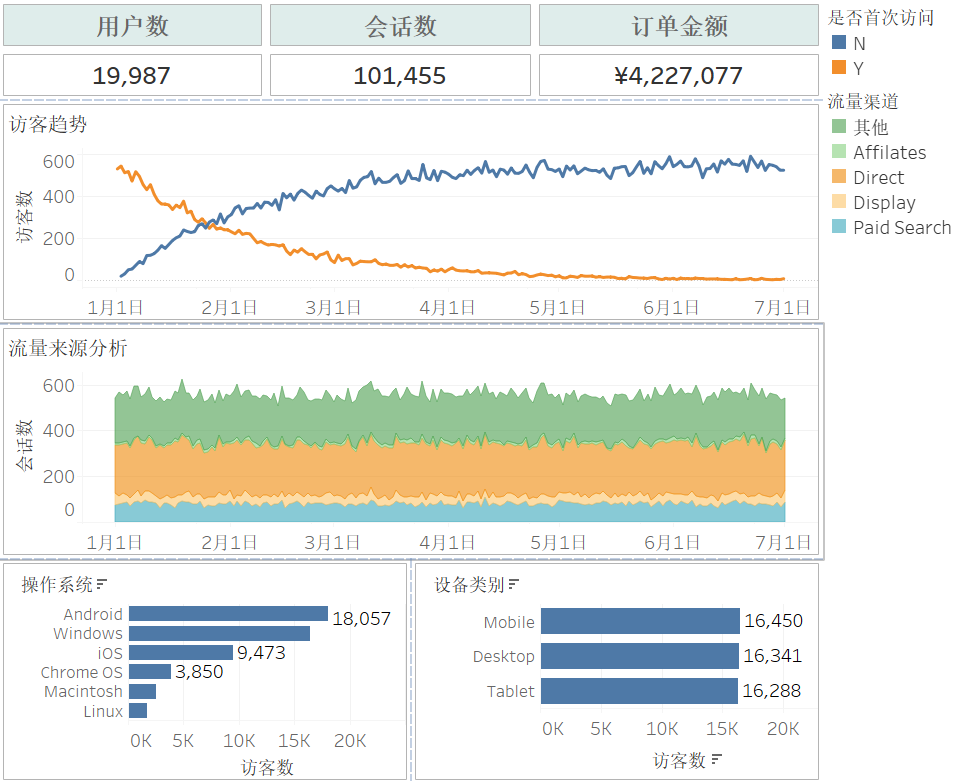Select the ¥4,227,077 order amount value
967x781 pixels.
tap(678, 75)
